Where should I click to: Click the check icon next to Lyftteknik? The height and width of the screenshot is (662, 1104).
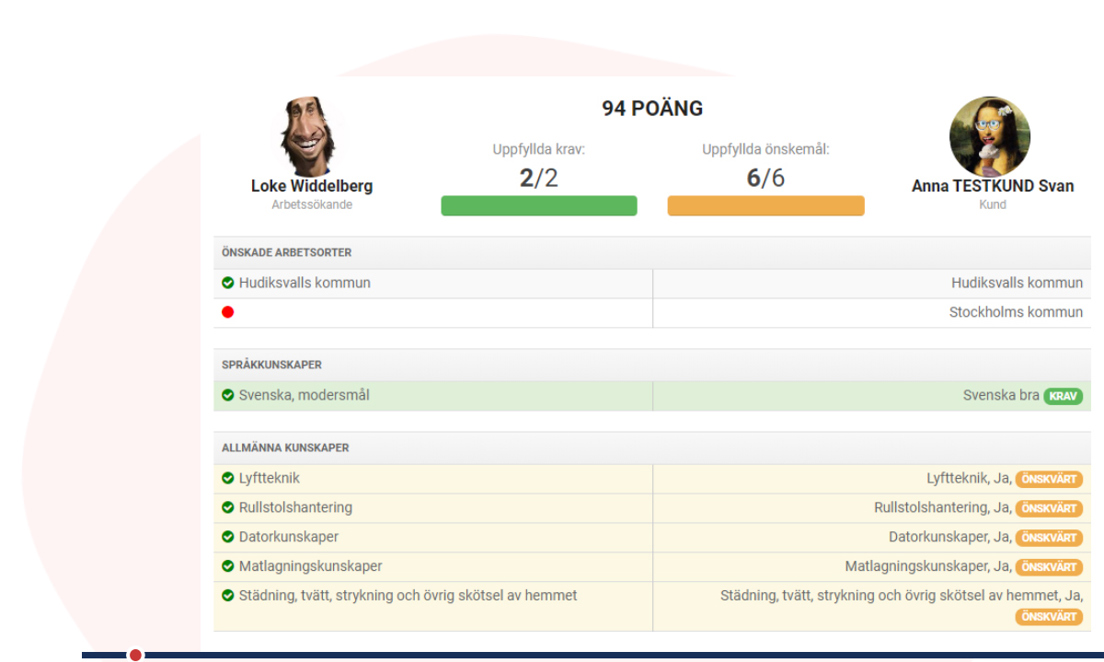pyautogui.click(x=228, y=479)
